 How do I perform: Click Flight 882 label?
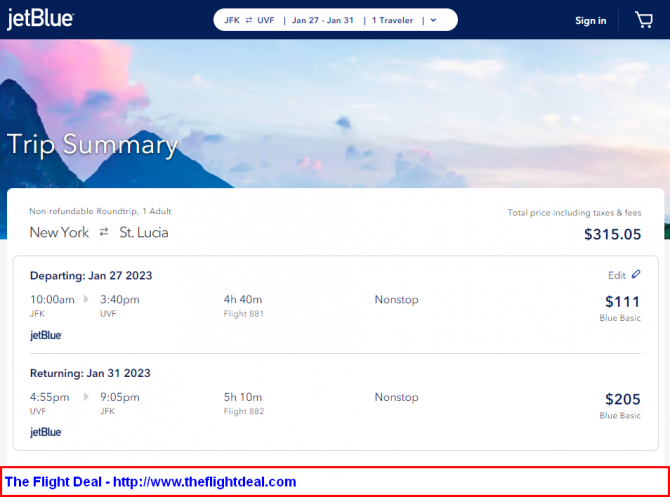tap(244, 411)
